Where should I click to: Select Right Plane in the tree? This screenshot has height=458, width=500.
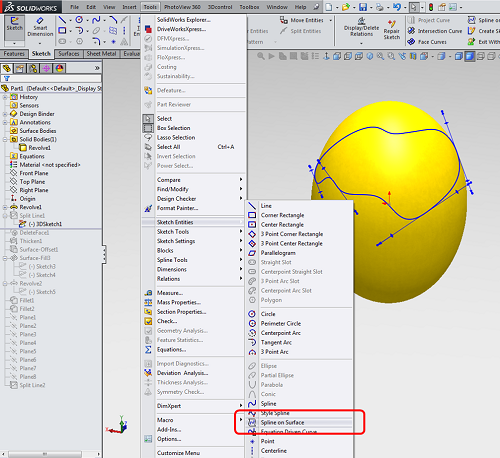(x=34, y=190)
